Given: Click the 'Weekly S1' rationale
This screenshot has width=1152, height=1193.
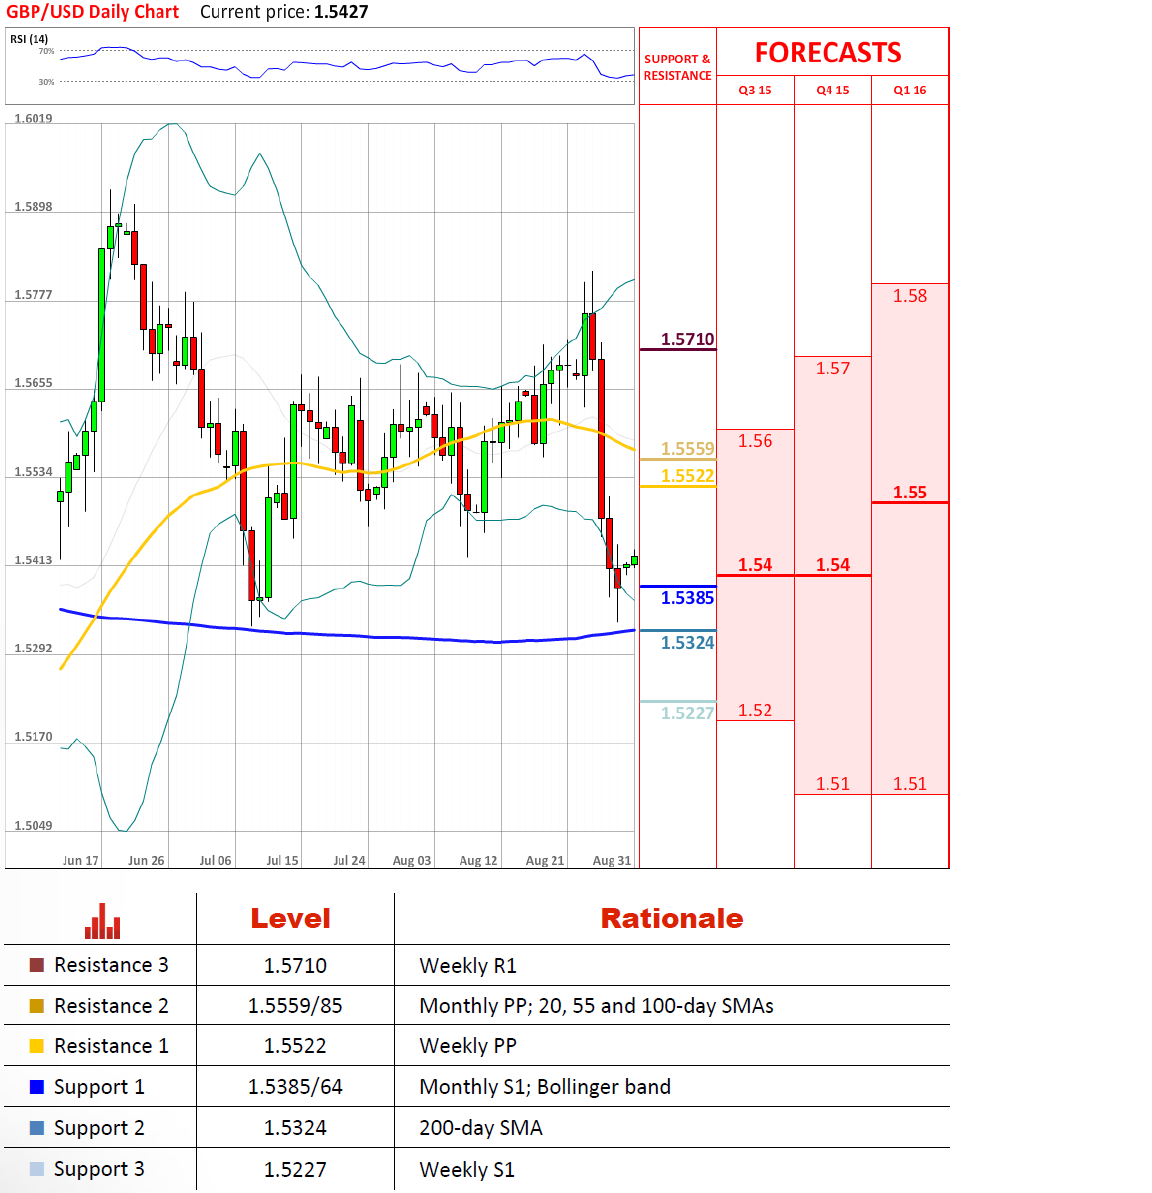Looking at the screenshot, I should pos(467,1170).
